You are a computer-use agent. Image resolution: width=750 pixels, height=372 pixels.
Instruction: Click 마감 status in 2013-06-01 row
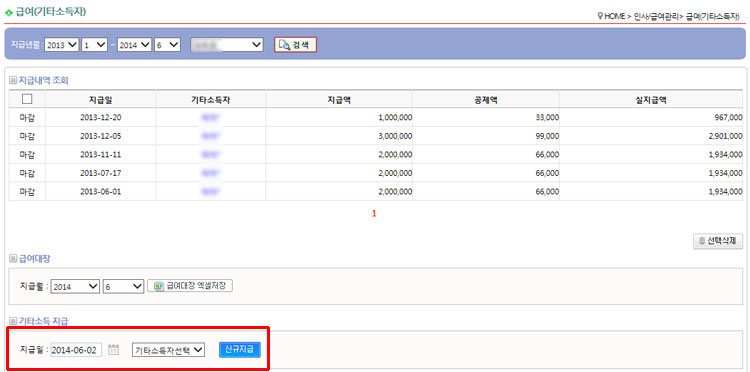click(27, 192)
